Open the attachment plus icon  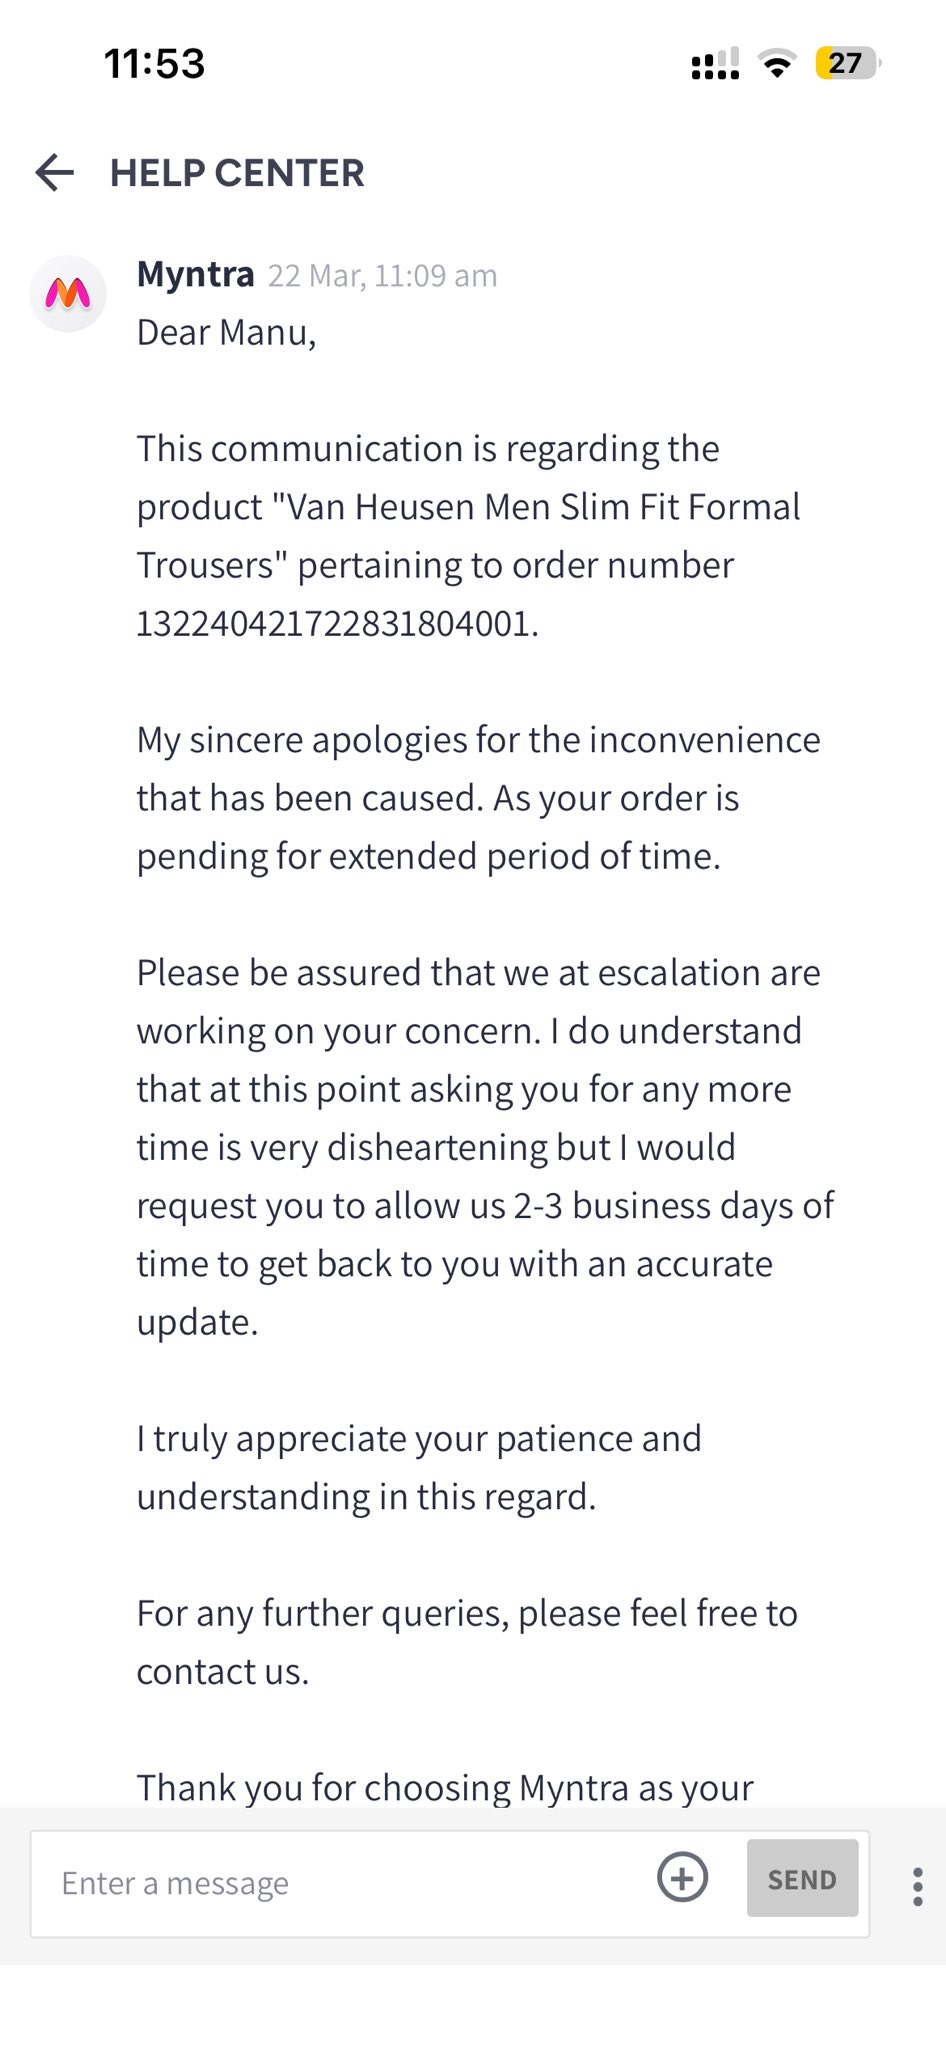(682, 1877)
